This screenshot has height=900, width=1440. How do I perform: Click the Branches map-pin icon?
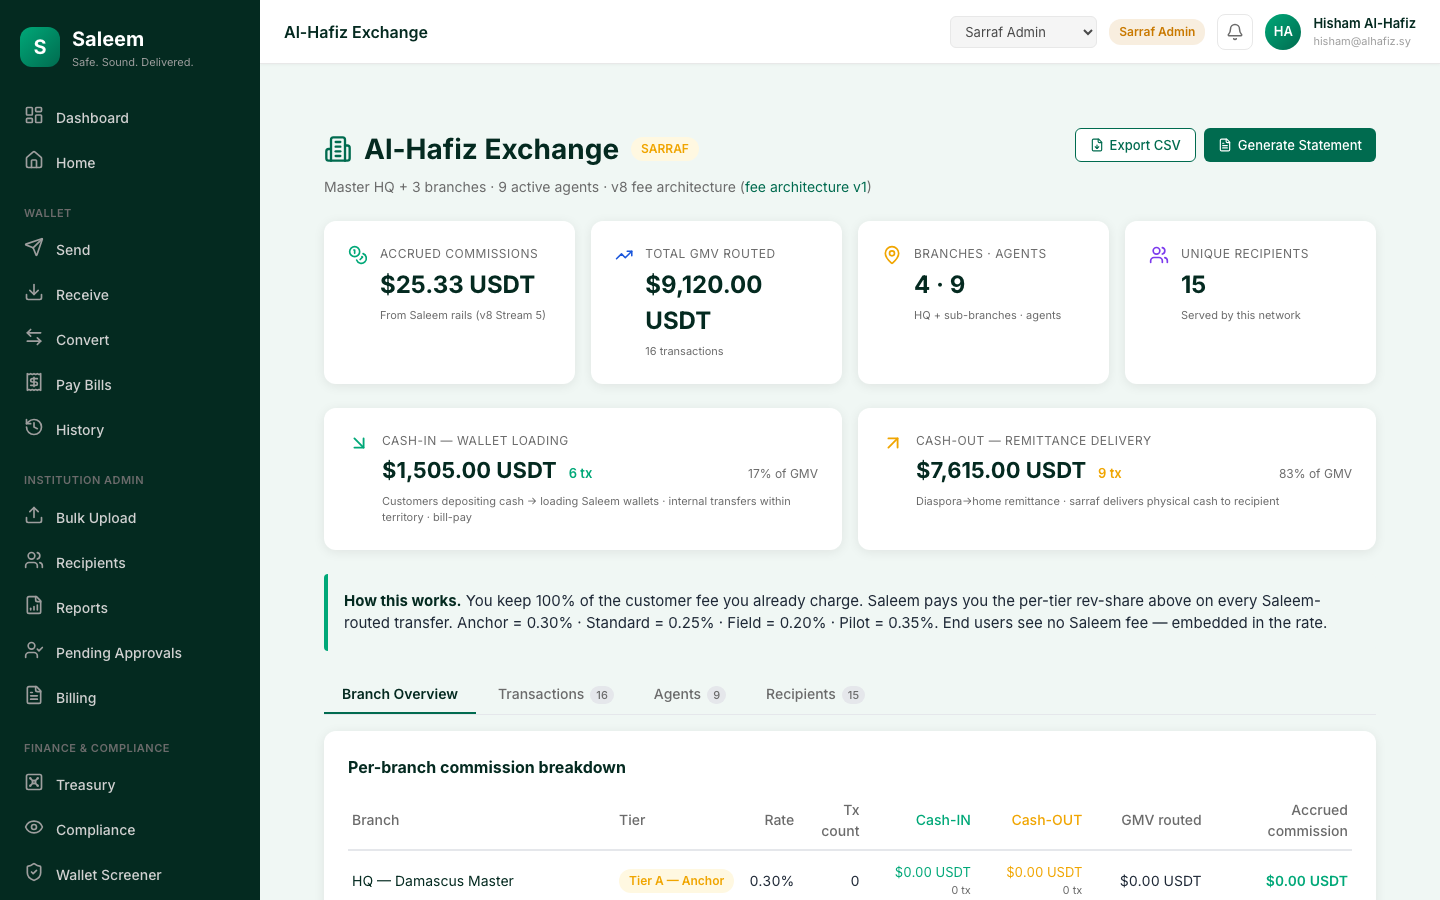tap(892, 255)
